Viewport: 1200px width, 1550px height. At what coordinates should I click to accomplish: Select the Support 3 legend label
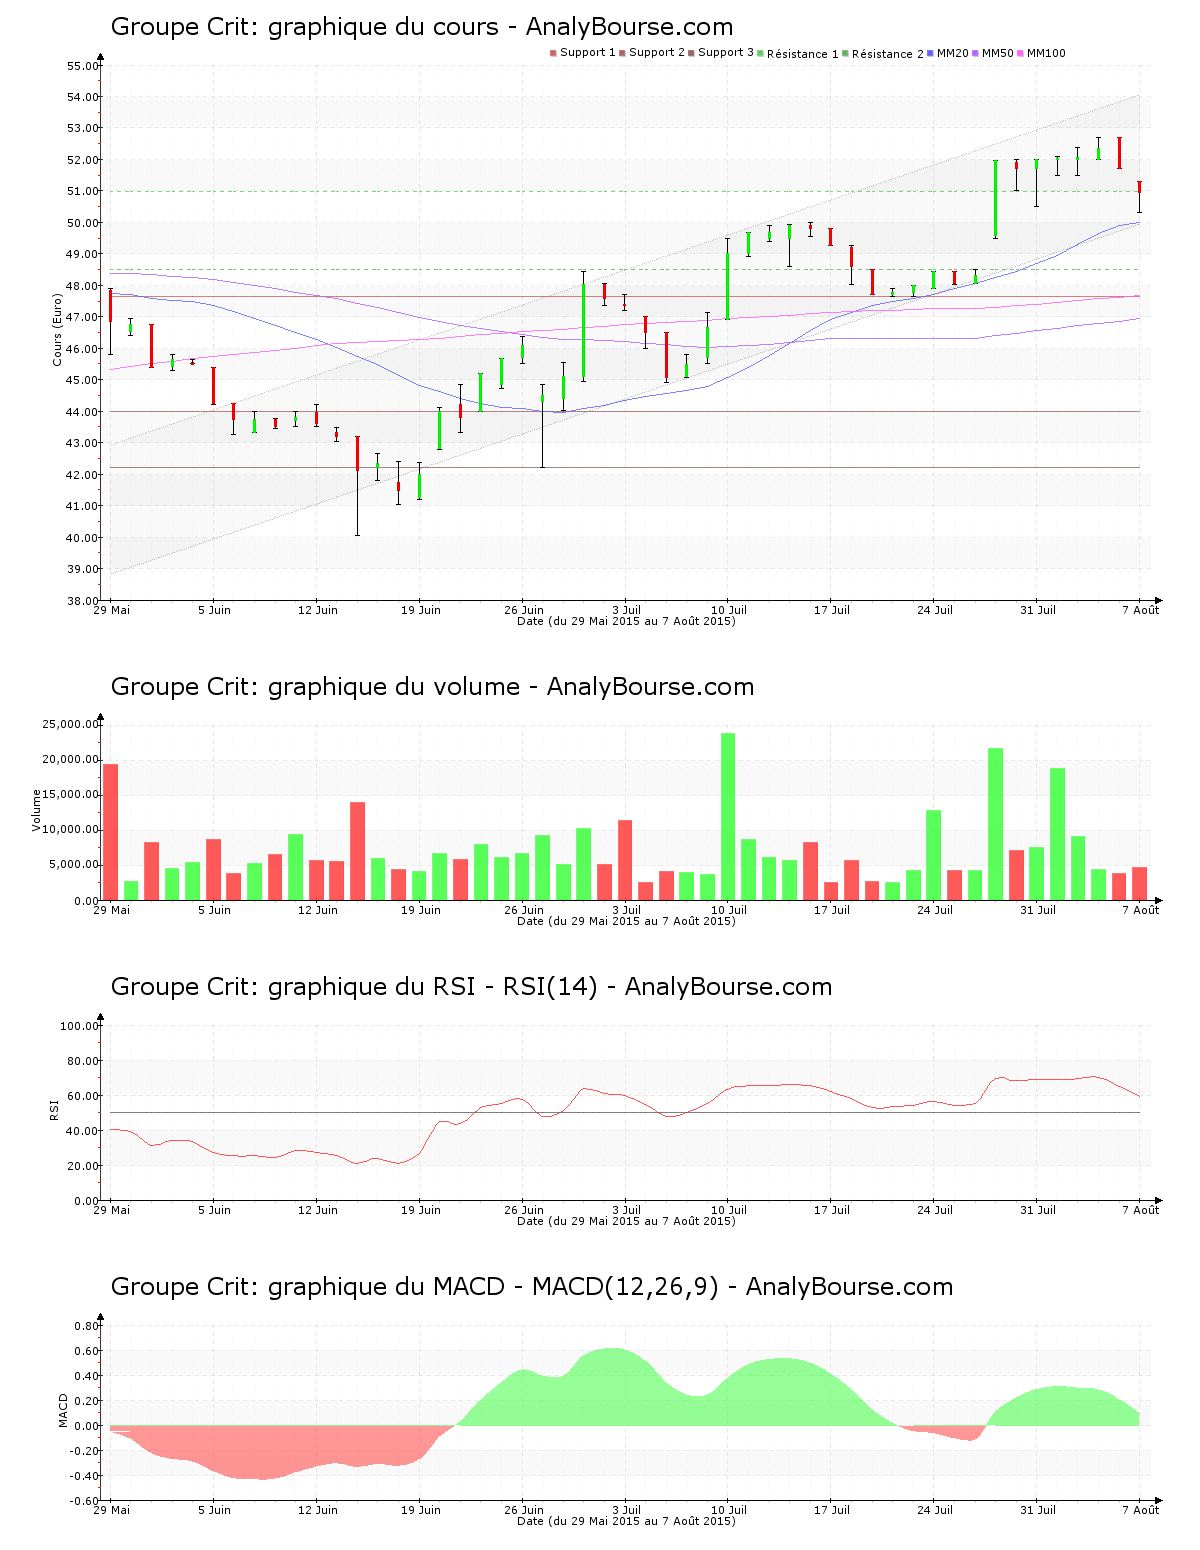726,53
